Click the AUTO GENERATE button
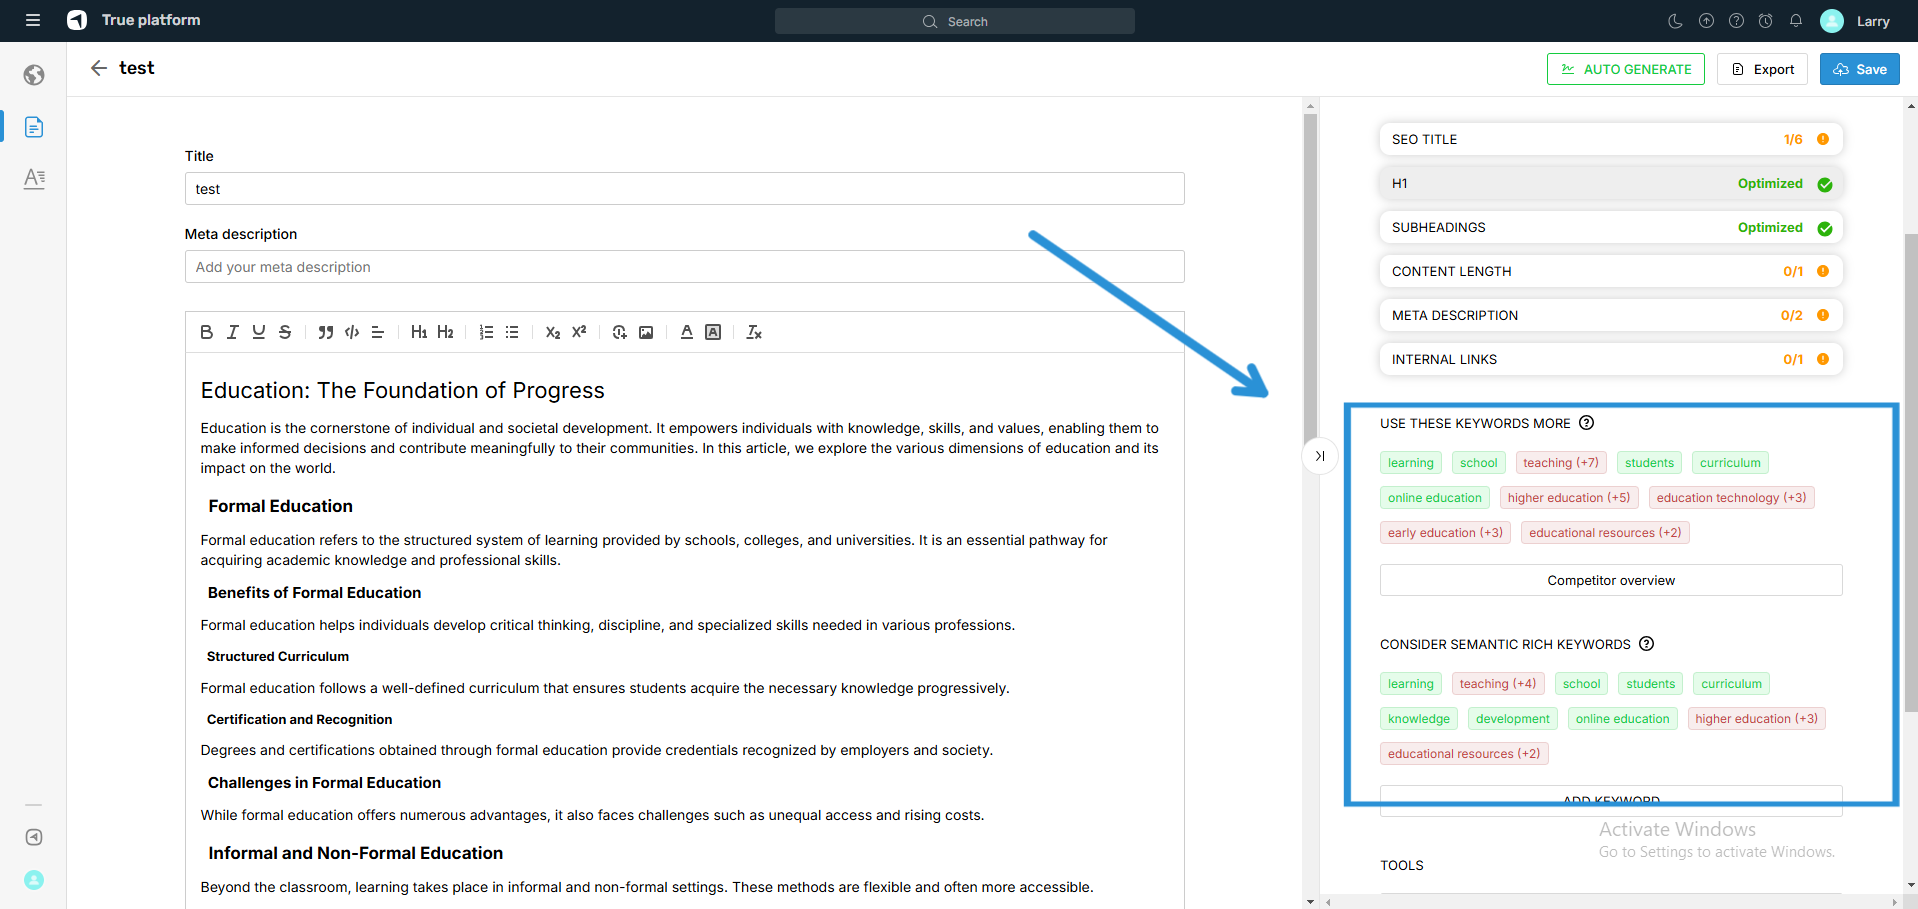 1625,69
